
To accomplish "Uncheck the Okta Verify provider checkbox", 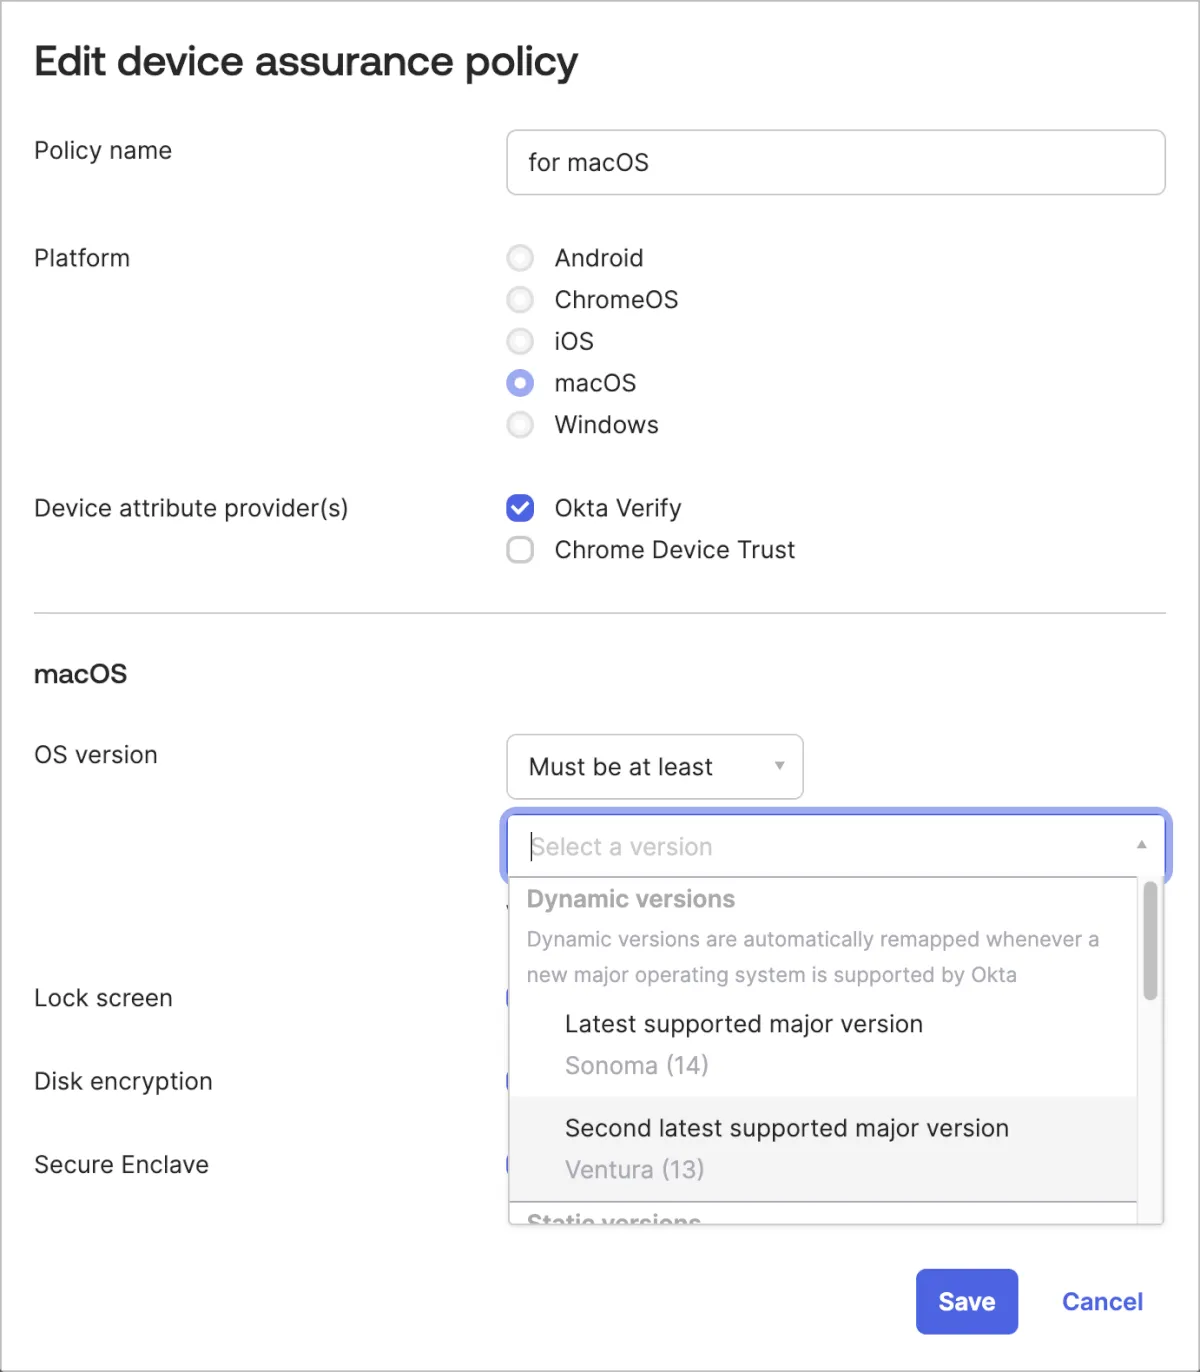I will click(520, 508).
